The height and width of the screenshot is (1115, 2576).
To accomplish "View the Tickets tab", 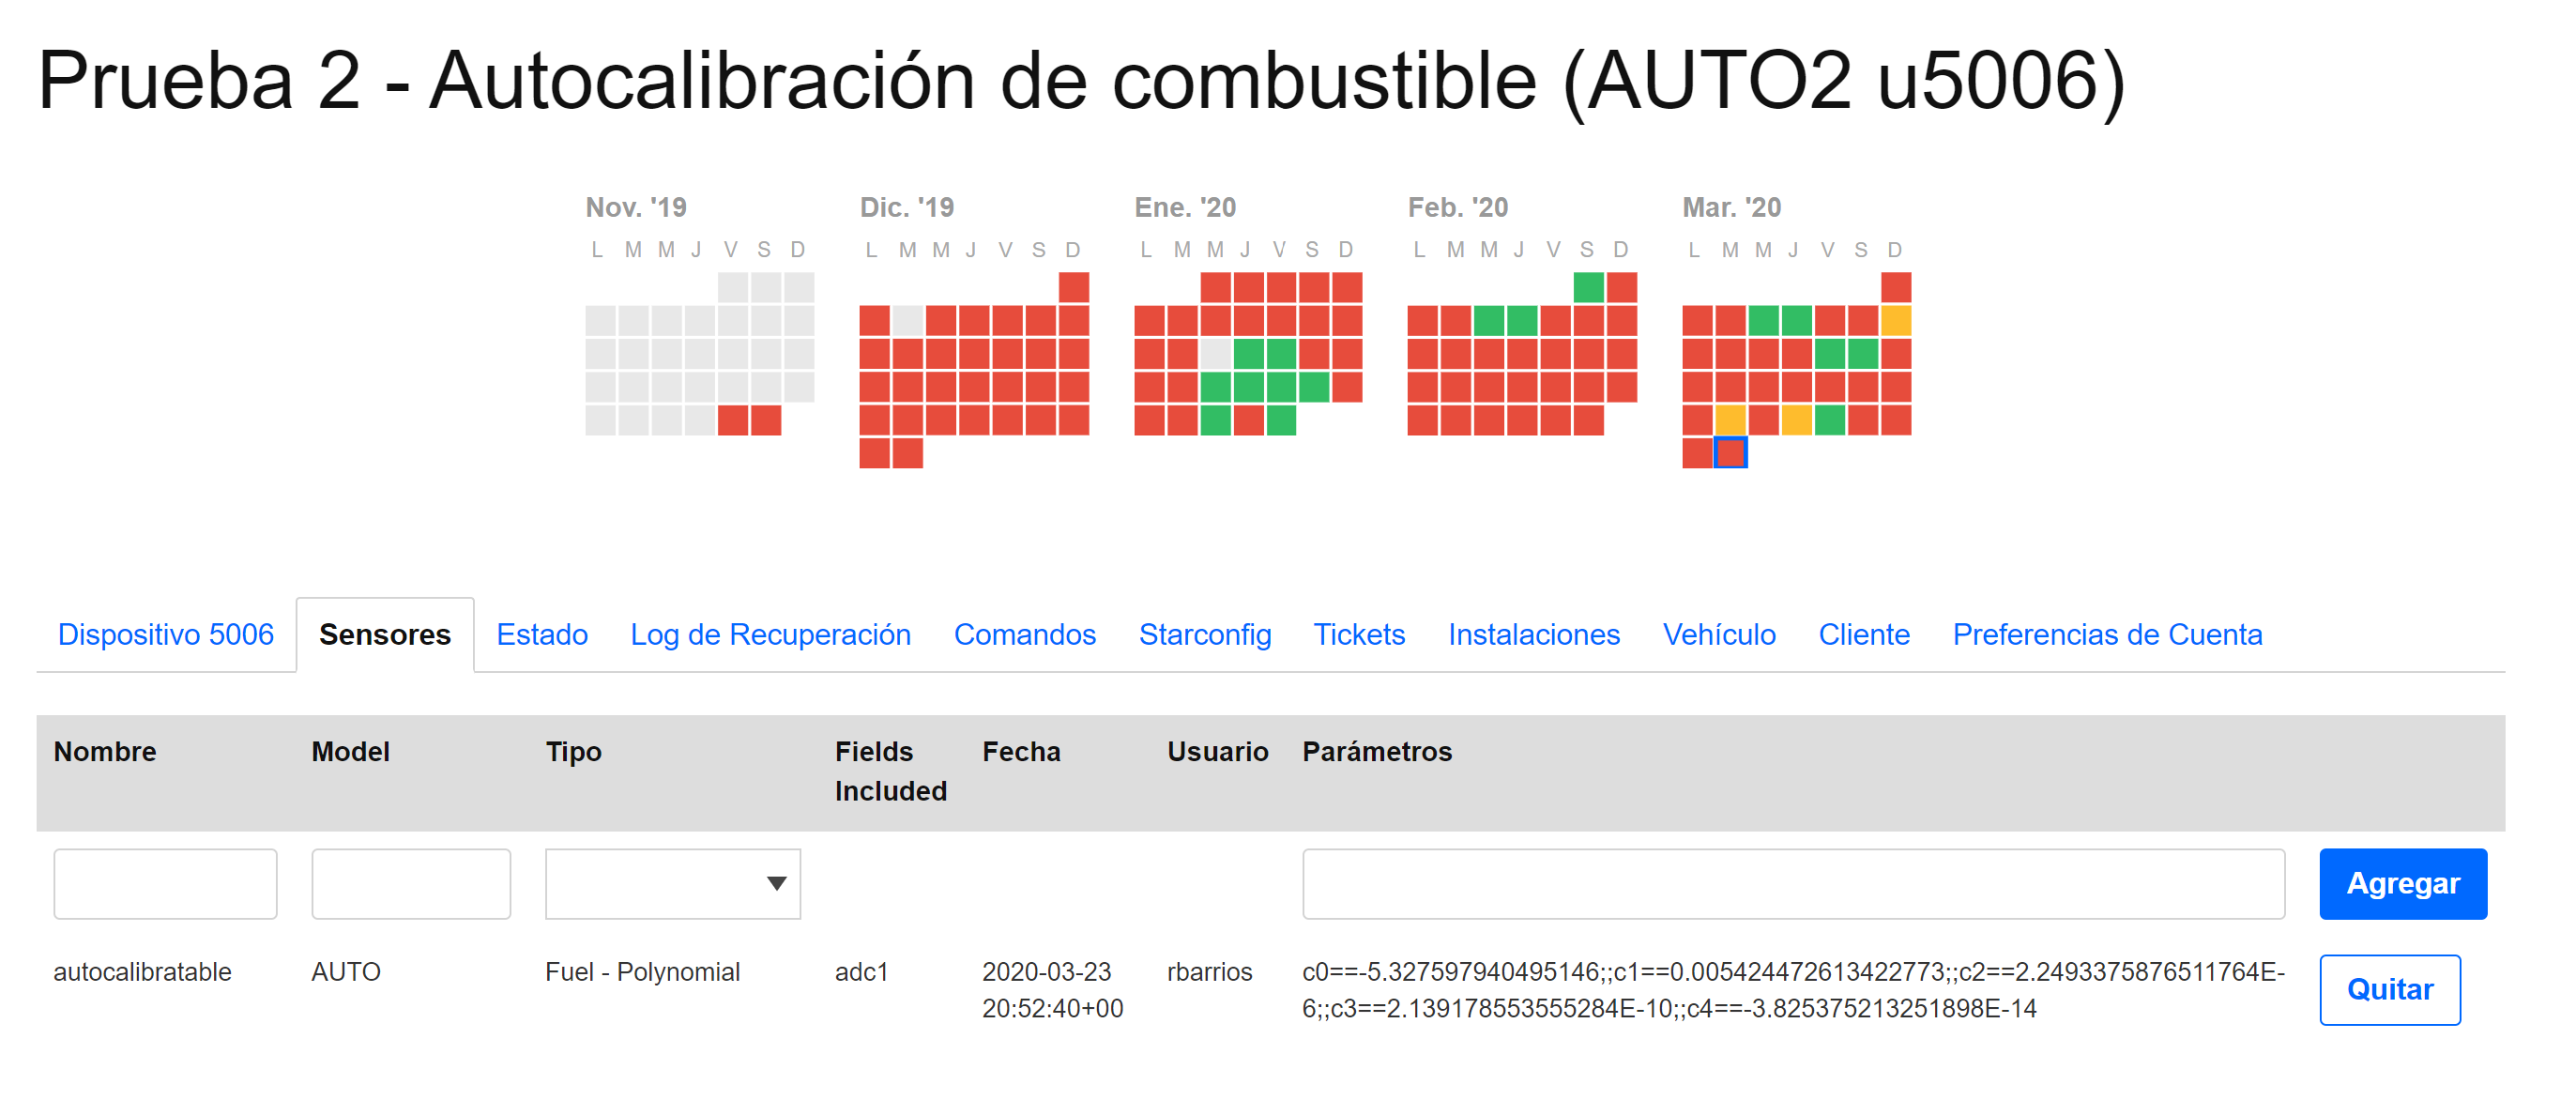I will pos(1359,634).
